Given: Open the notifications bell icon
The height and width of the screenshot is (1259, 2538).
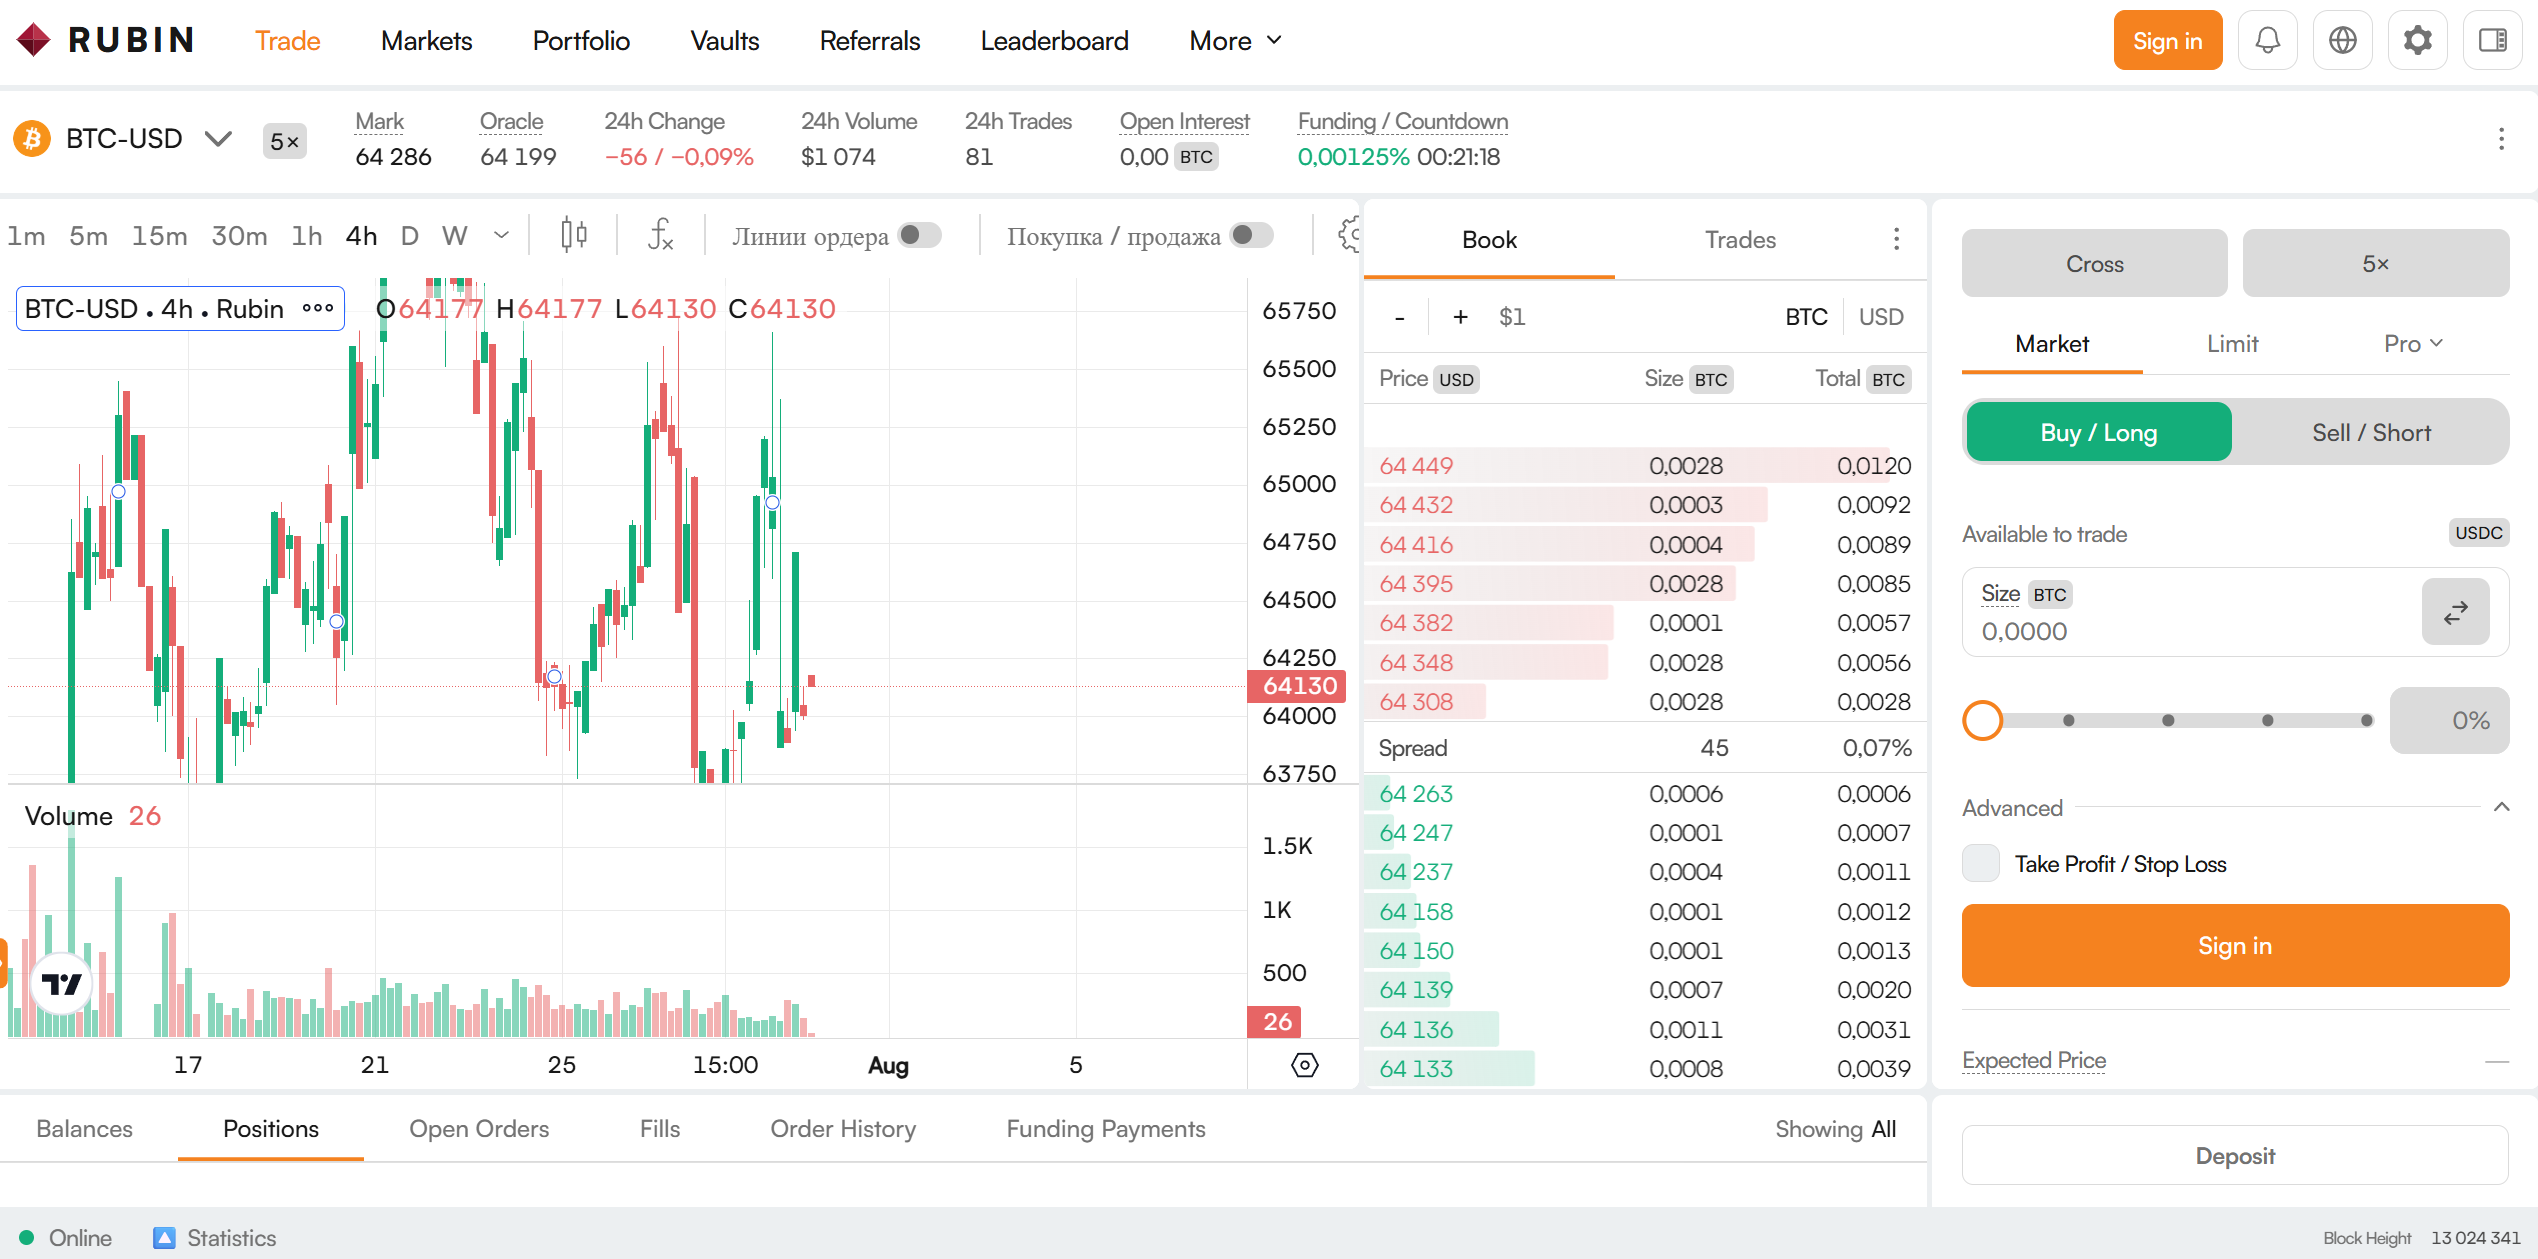Looking at the screenshot, I should click(2267, 41).
